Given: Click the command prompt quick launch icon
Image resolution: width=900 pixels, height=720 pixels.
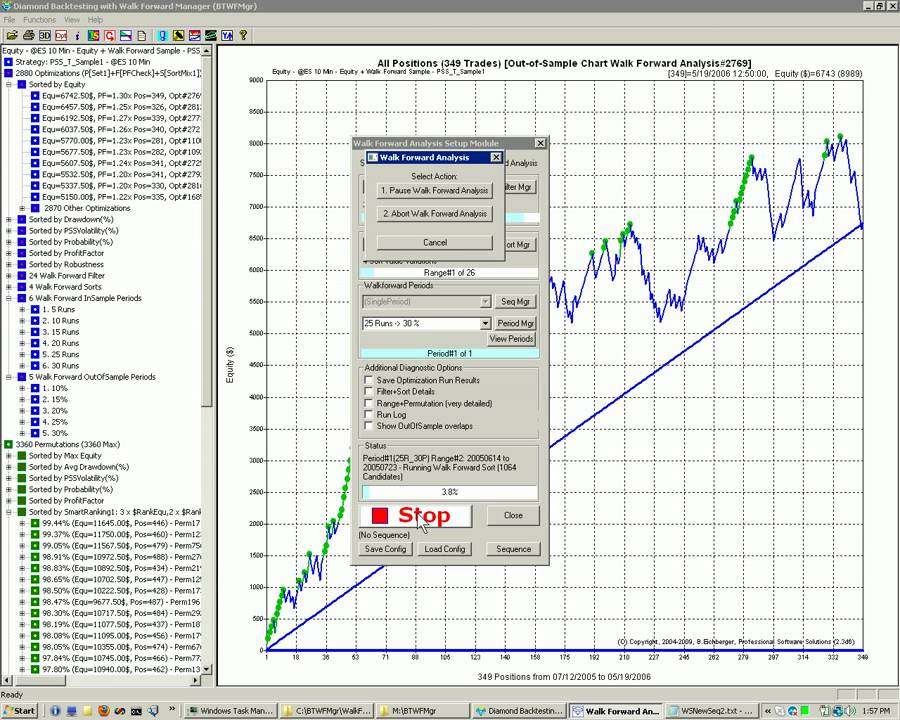Looking at the screenshot, I should (x=136, y=711).
